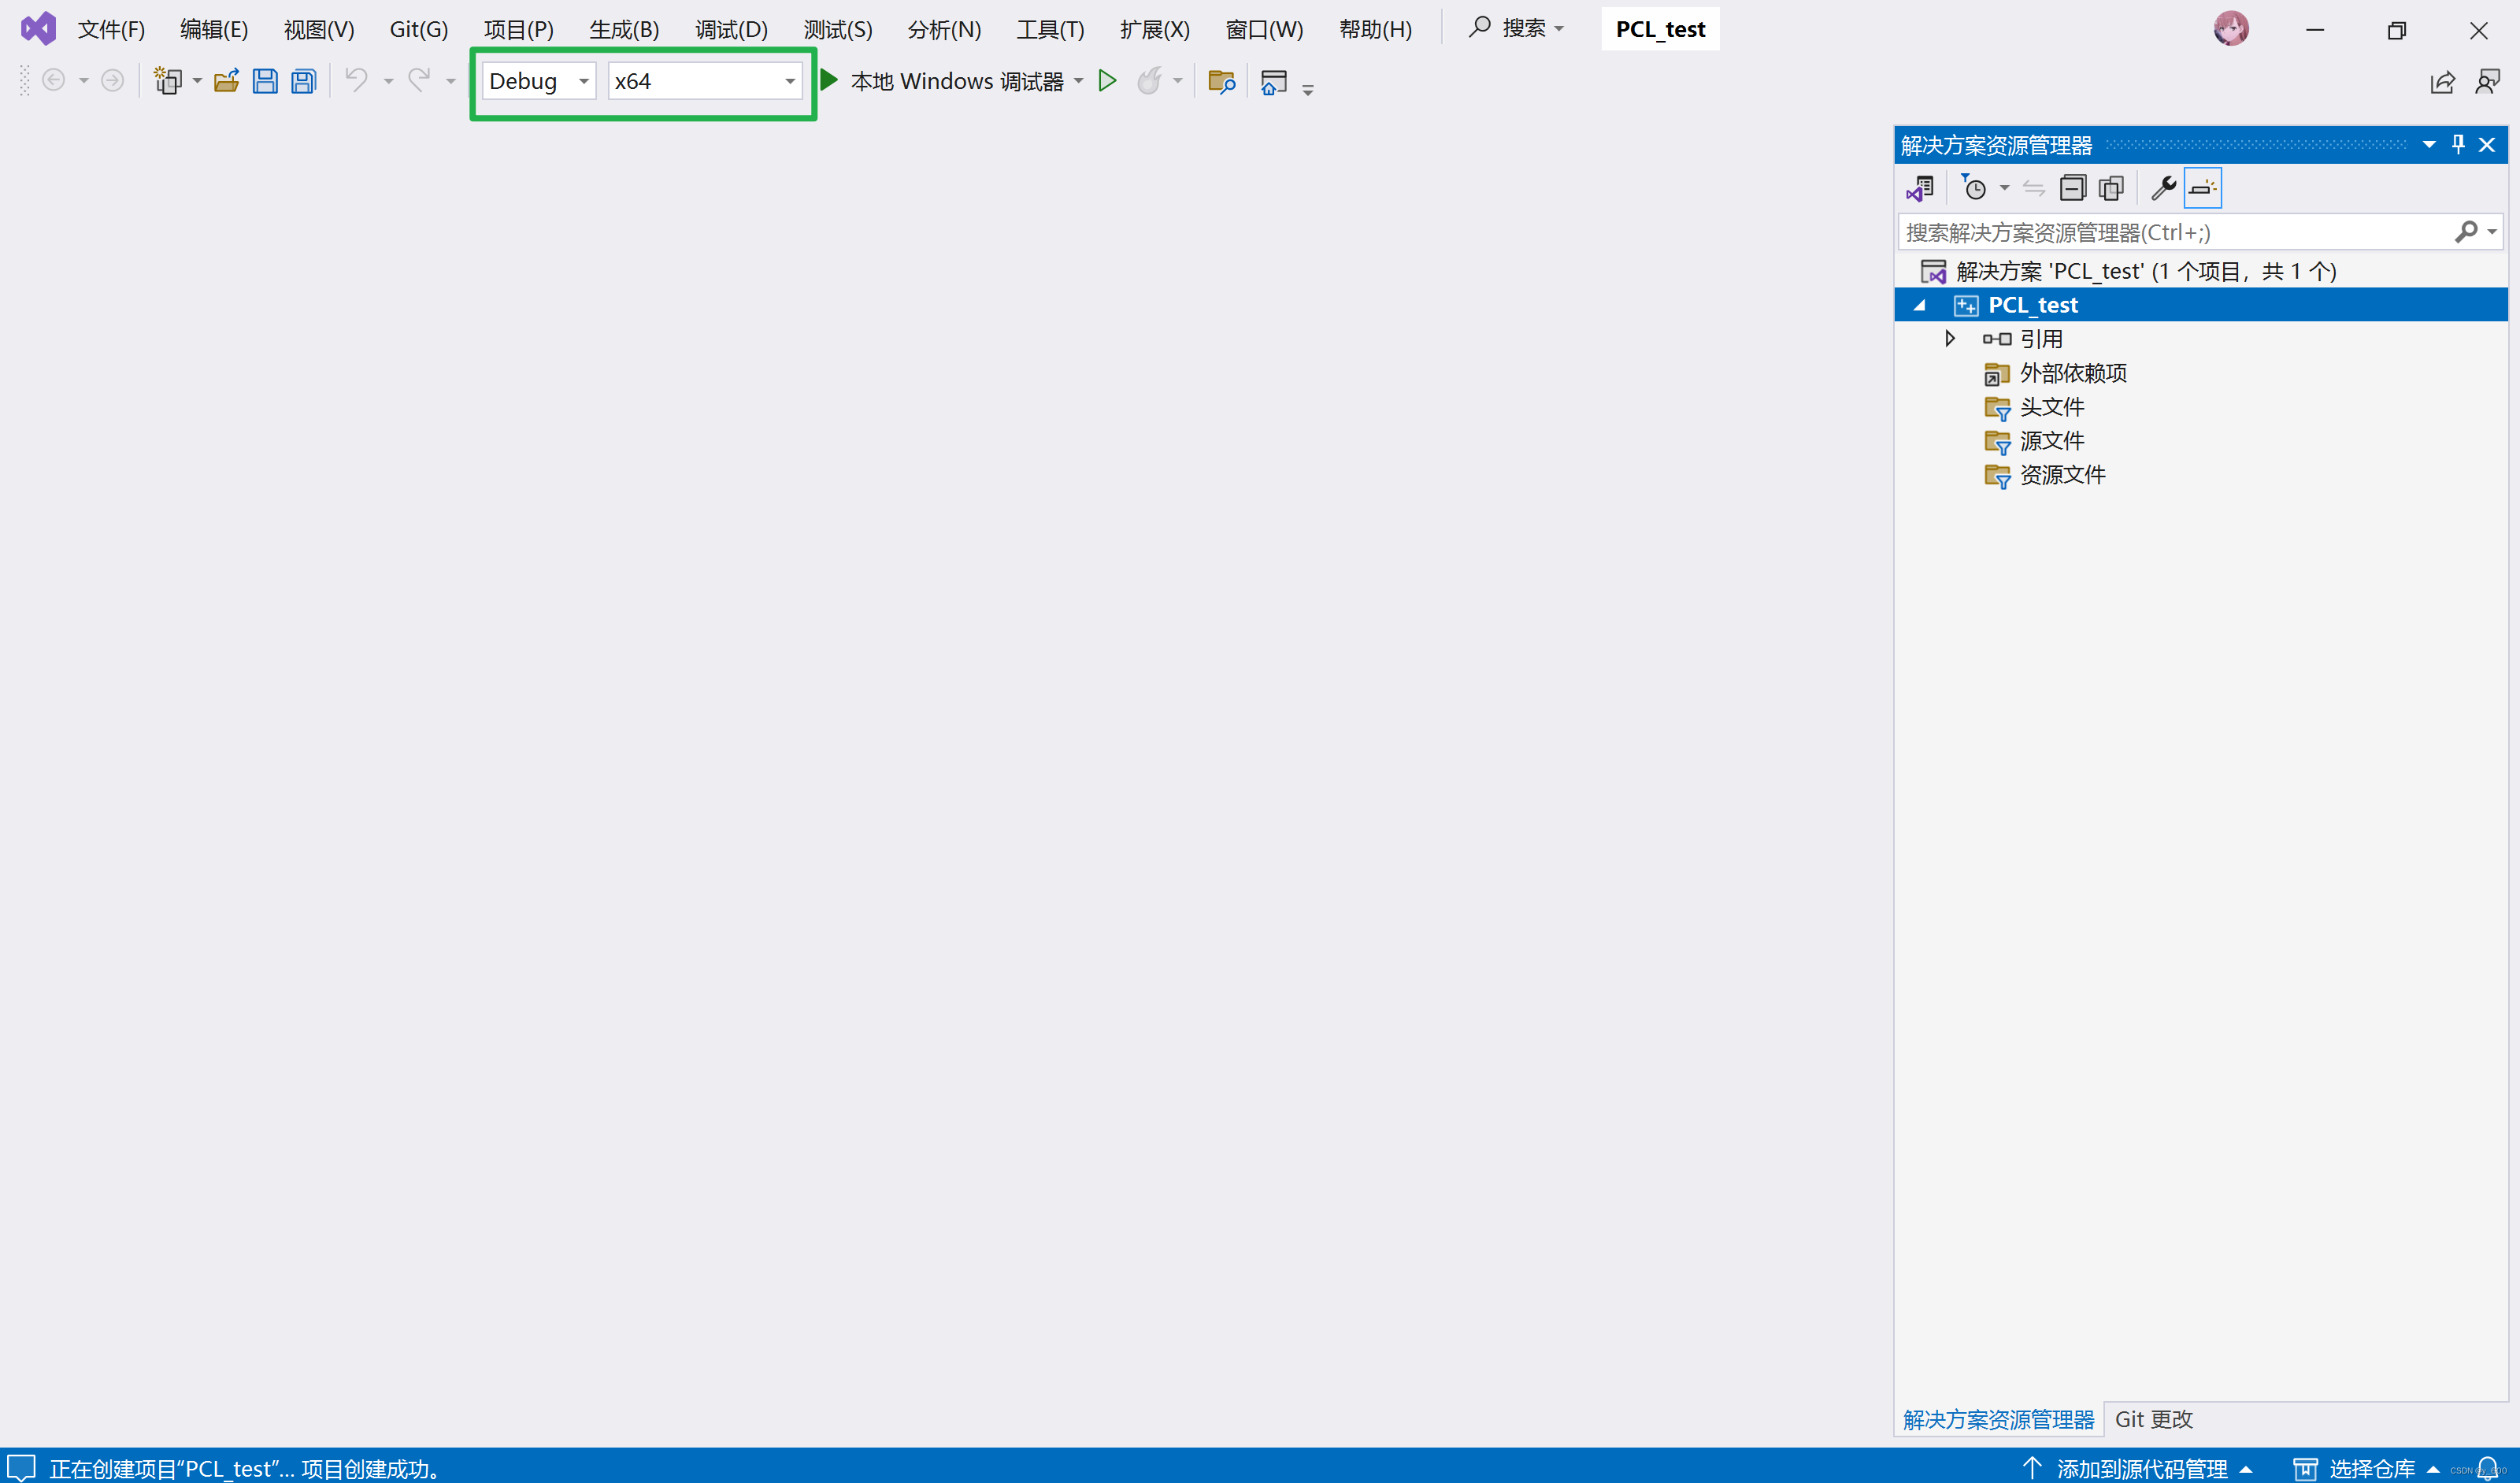
Task: Click the Live Share icon at top right
Action: pos(2442,82)
